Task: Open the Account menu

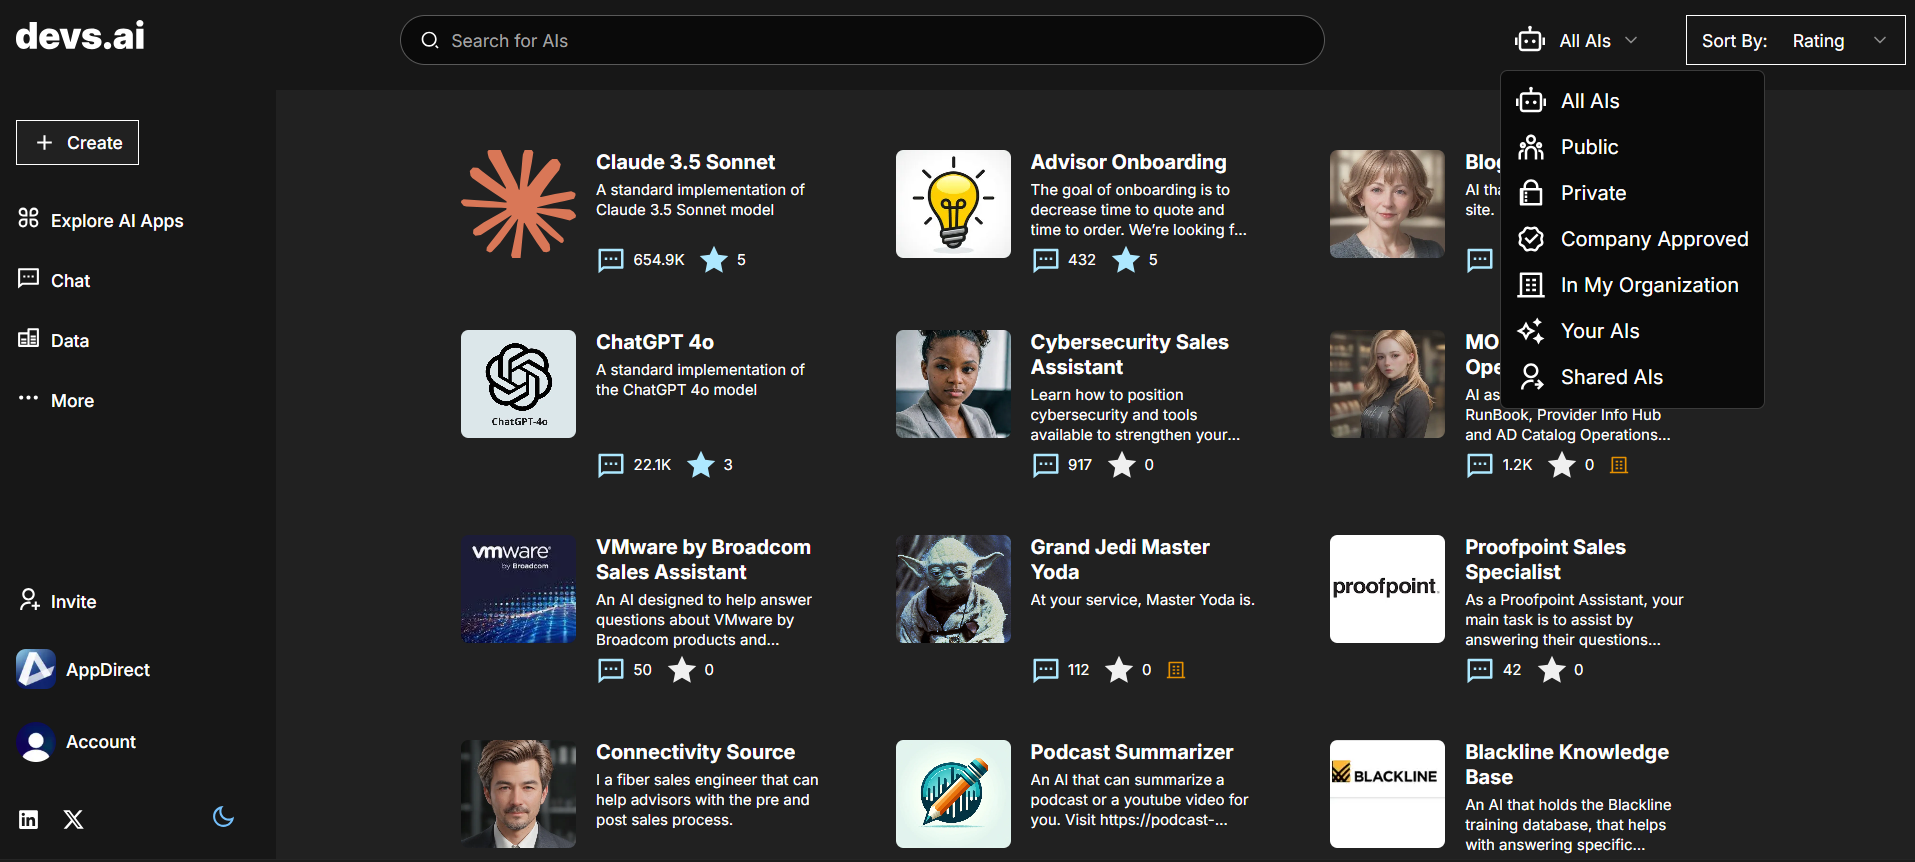Action: pyautogui.click(x=76, y=742)
